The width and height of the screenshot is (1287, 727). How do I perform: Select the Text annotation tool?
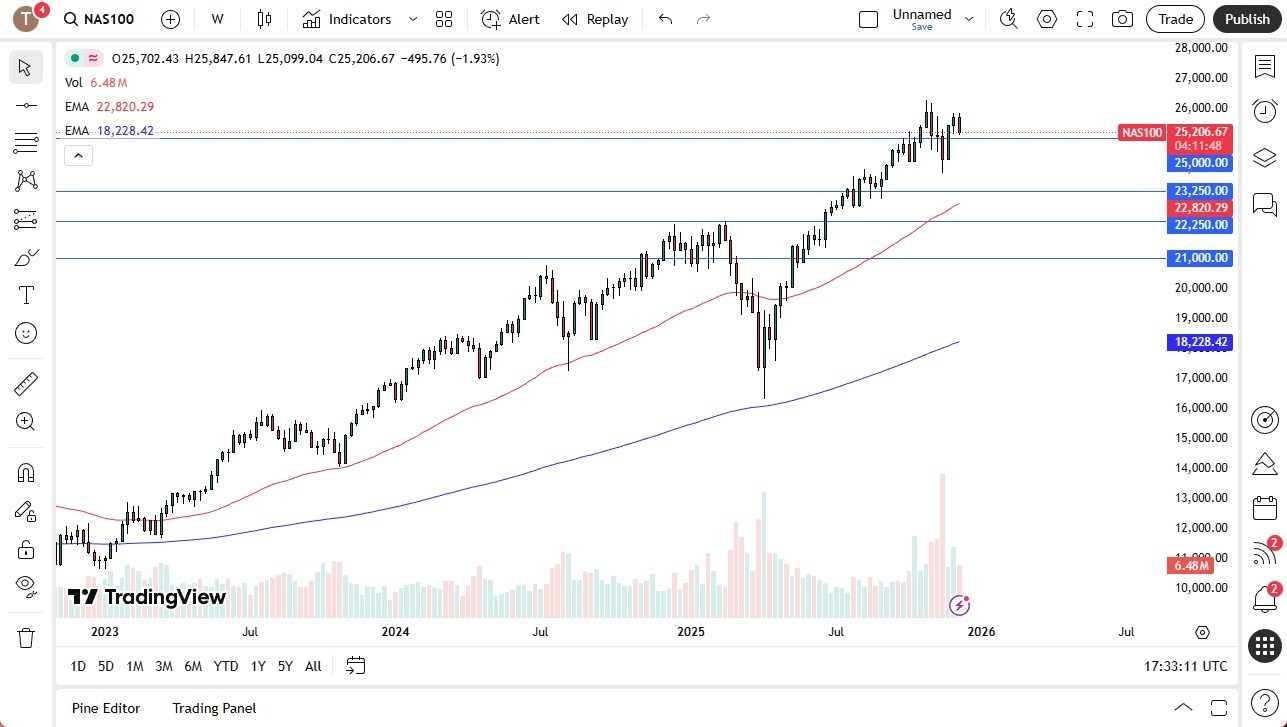26,295
